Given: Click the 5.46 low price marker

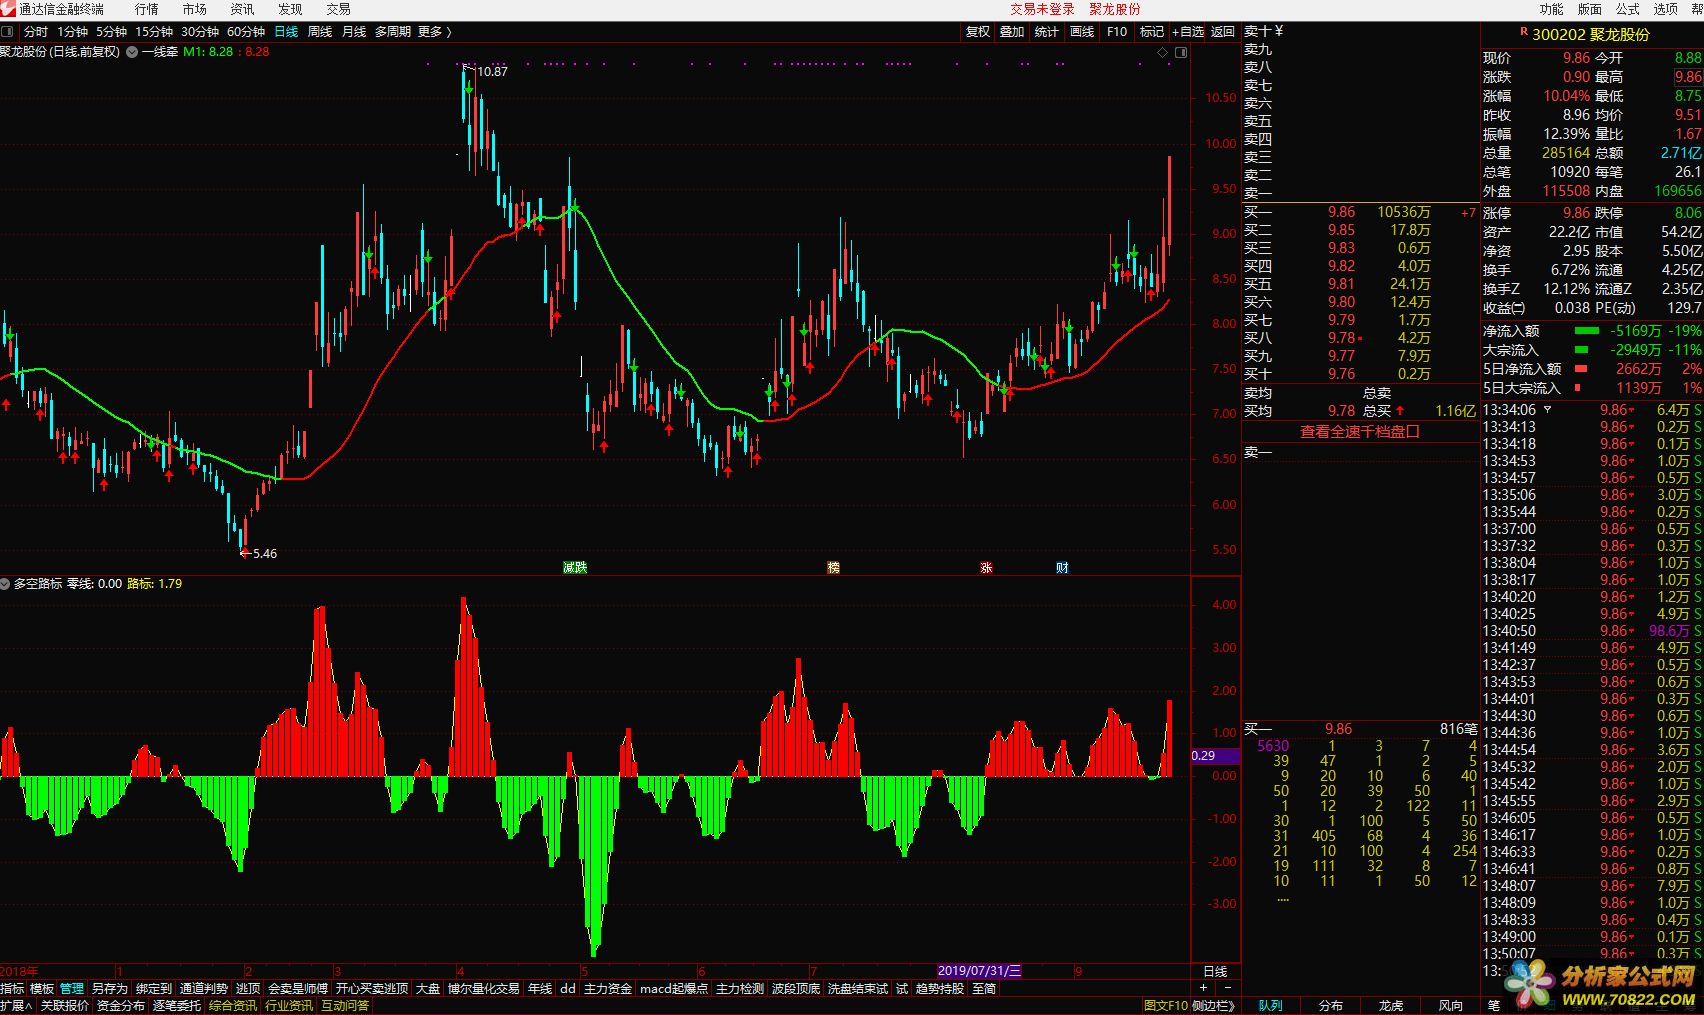Looking at the screenshot, I should click(x=265, y=553).
